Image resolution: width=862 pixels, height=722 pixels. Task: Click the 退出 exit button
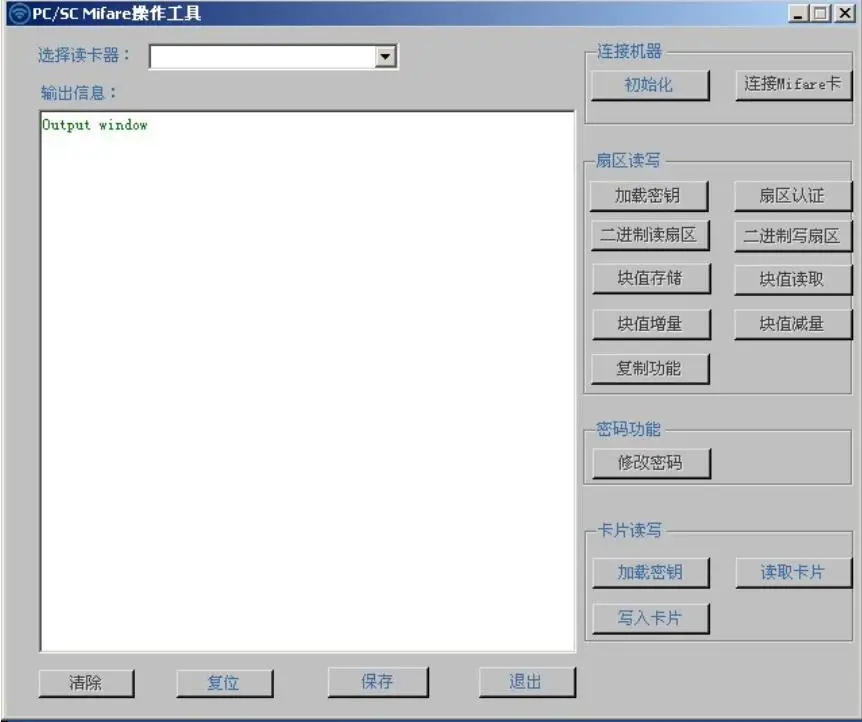(x=527, y=682)
